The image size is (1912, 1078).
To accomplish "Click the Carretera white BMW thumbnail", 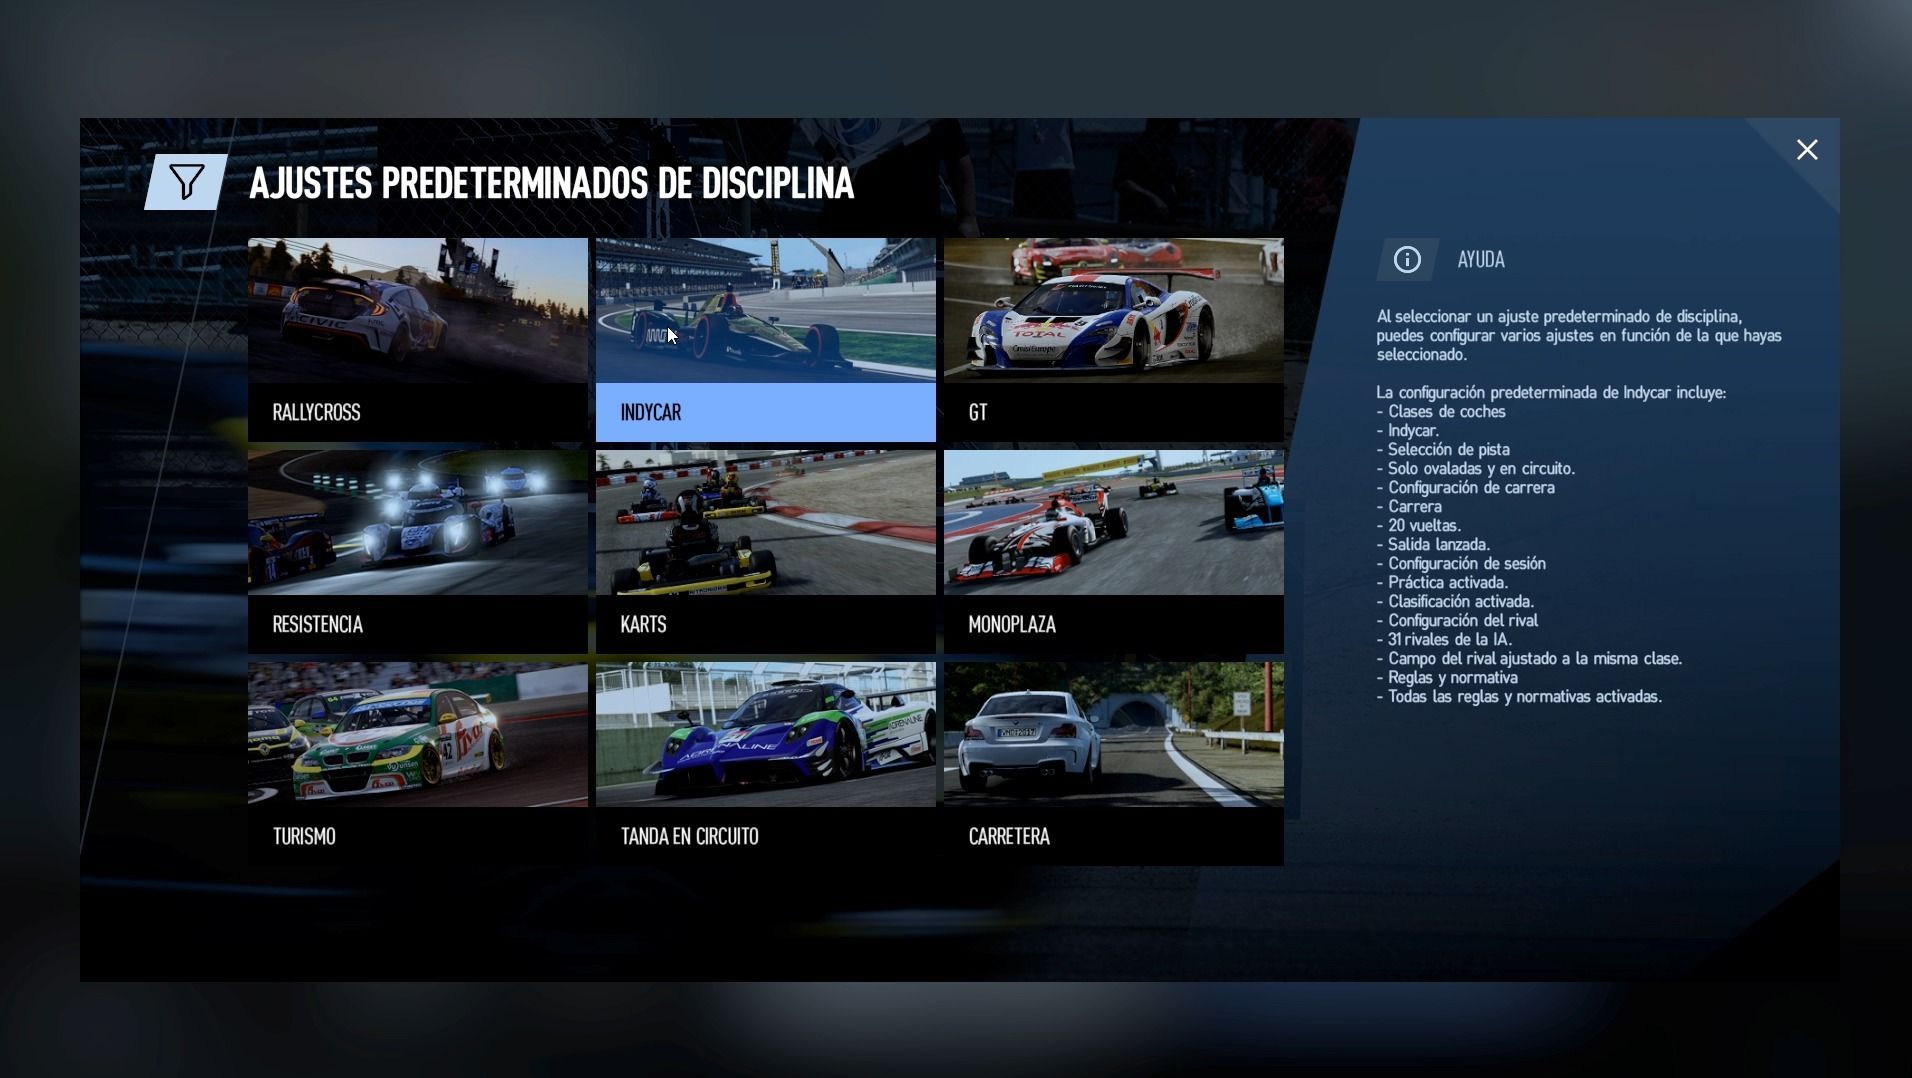I will tap(1113, 735).
